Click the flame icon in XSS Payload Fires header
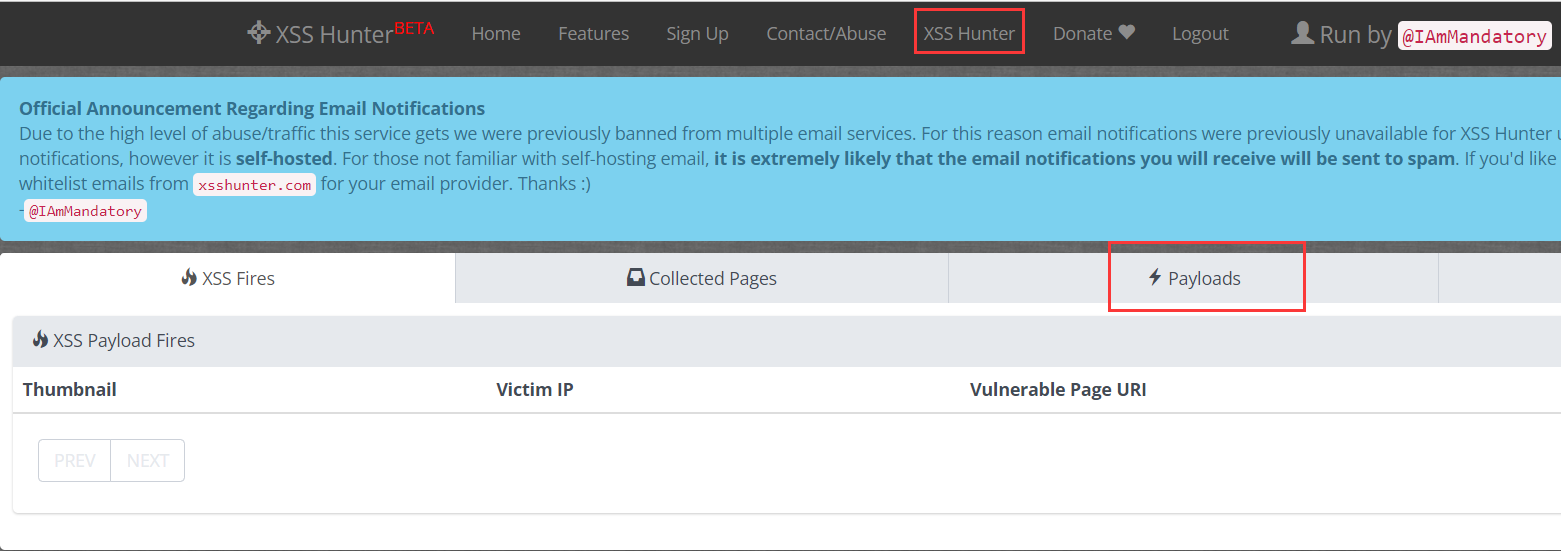Screen dimensions: 1561x551 40,340
